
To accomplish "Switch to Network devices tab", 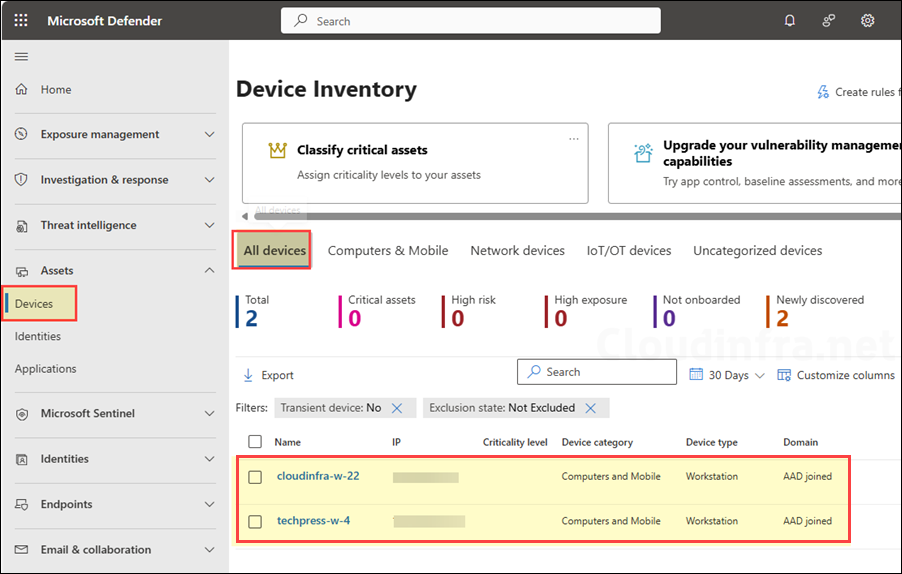I will tap(517, 251).
